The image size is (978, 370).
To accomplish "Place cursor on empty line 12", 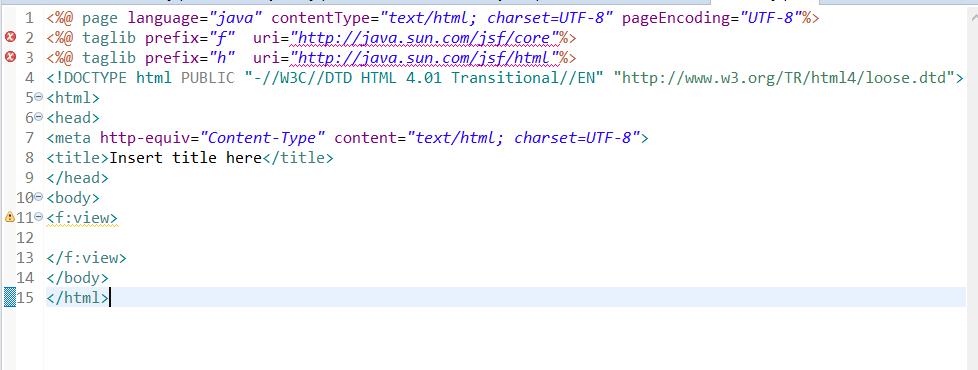I will pos(505,238).
